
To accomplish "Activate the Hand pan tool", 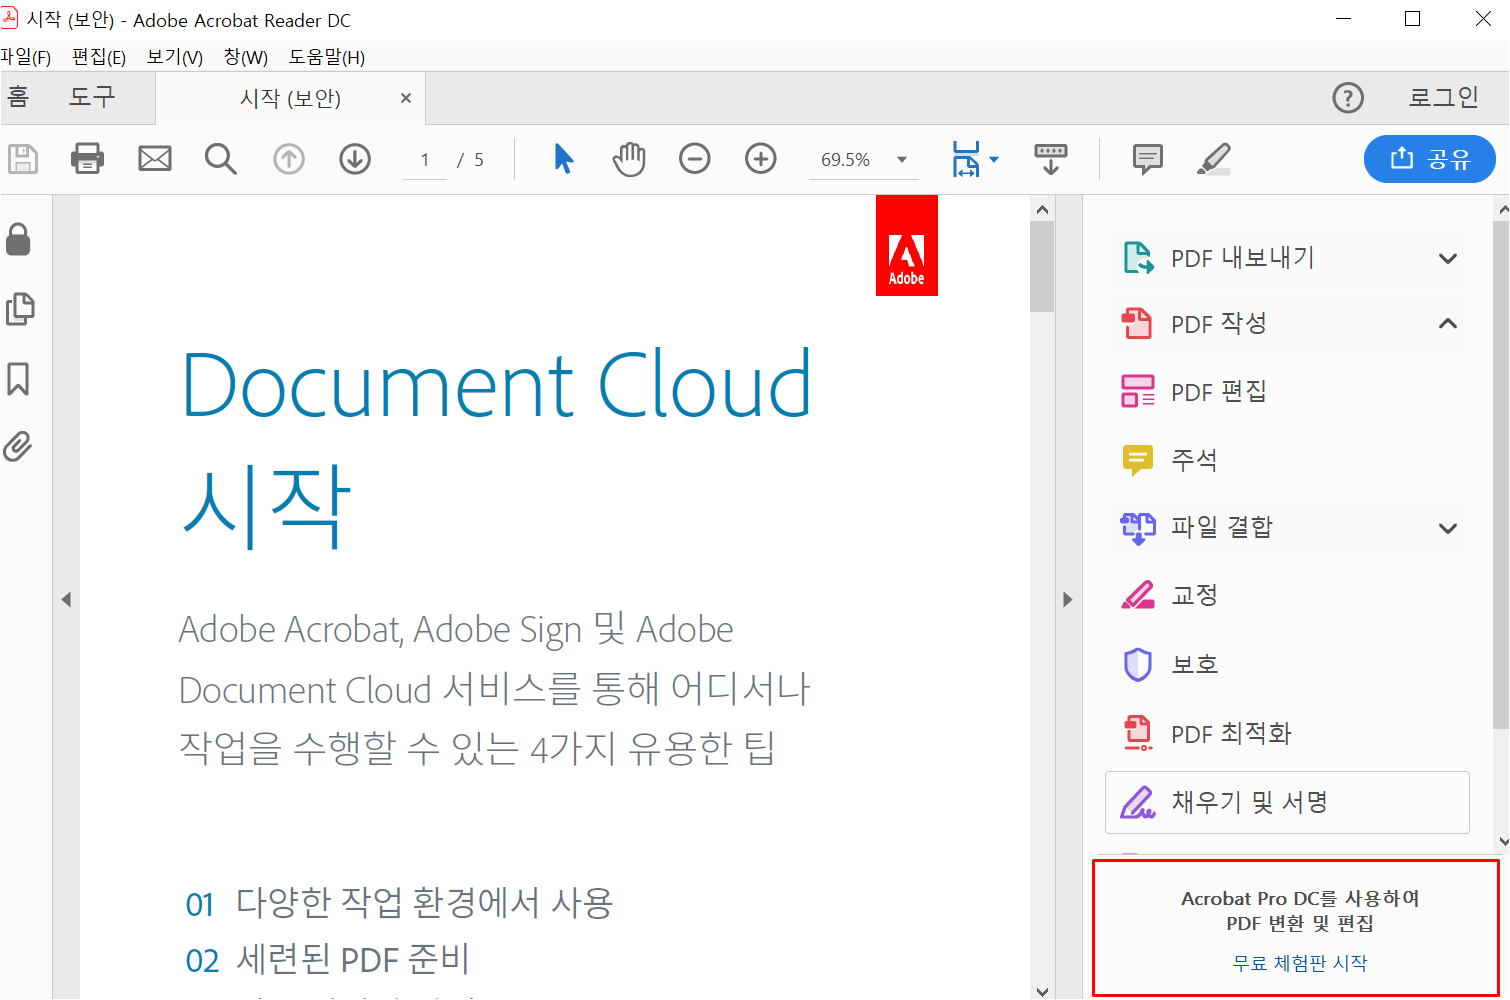I will coord(629,159).
